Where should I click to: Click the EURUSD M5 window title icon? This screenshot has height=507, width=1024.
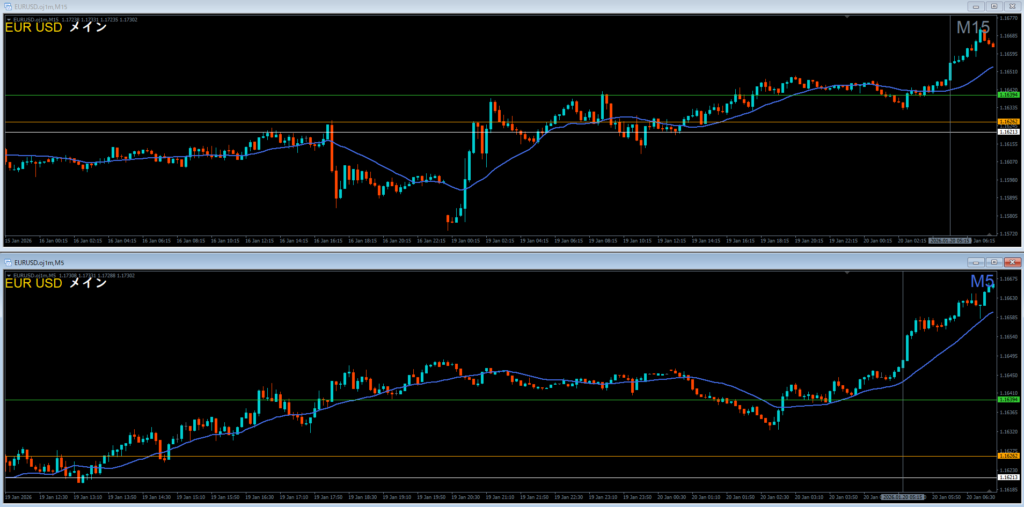pos(7,262)
